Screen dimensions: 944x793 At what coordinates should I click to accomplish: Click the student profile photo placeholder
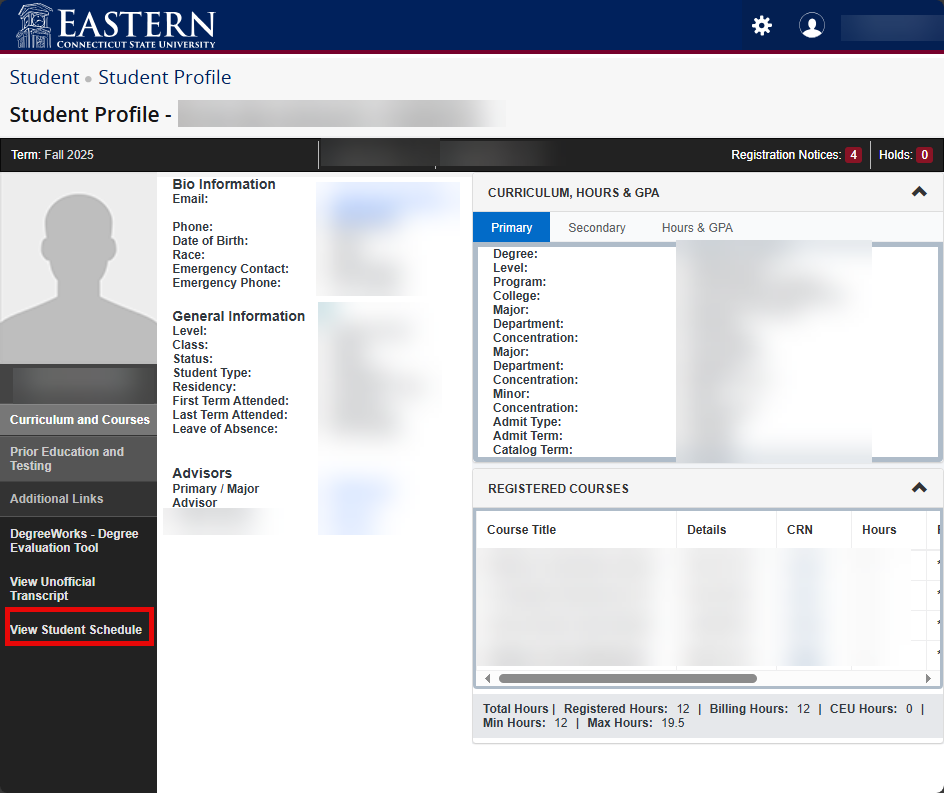coord(78,268)
